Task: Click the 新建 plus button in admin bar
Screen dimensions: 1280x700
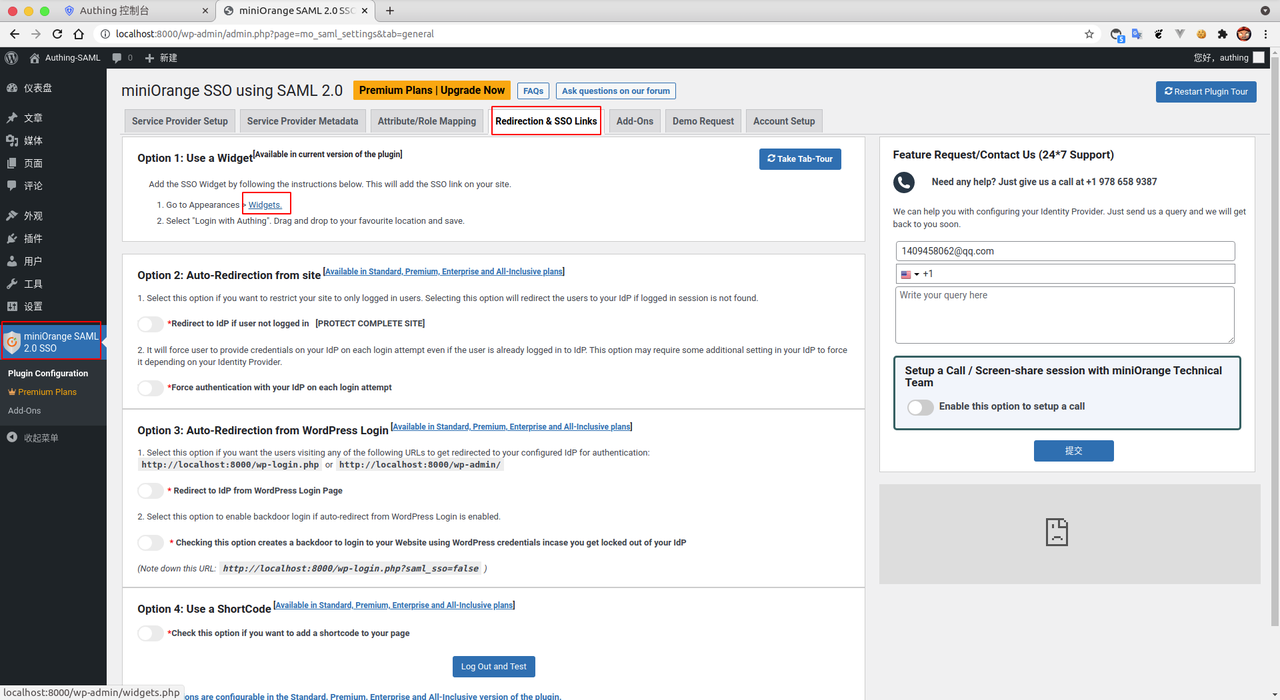Action: click(x=161, y=58)
